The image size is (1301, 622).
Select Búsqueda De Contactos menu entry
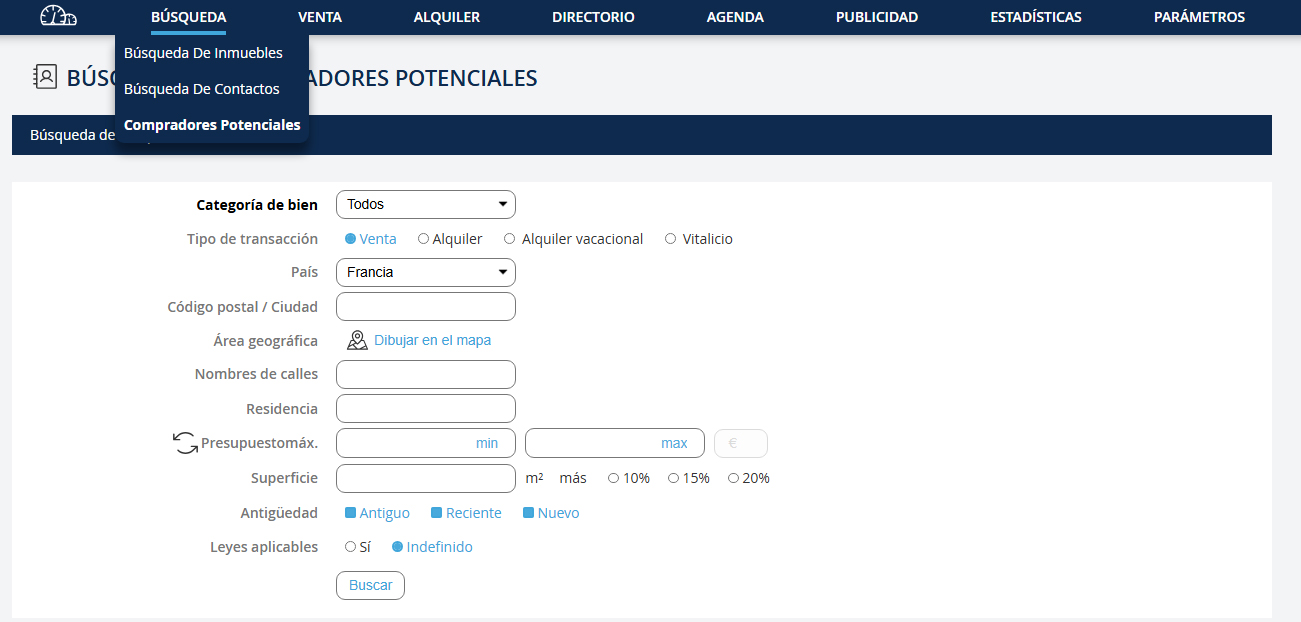(x=201, y=89)
